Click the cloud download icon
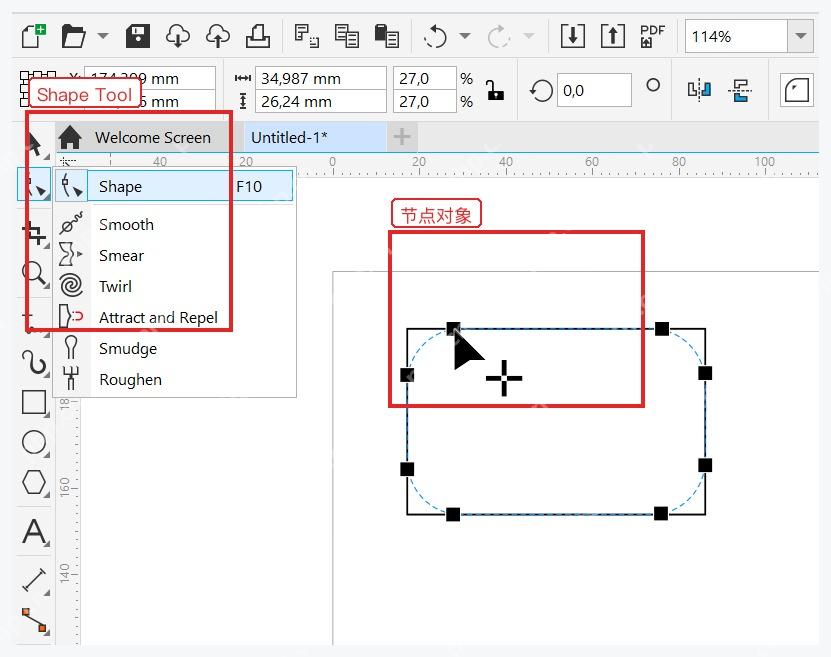The height and width of the screenshot is (657, 831). click(178, 36)
